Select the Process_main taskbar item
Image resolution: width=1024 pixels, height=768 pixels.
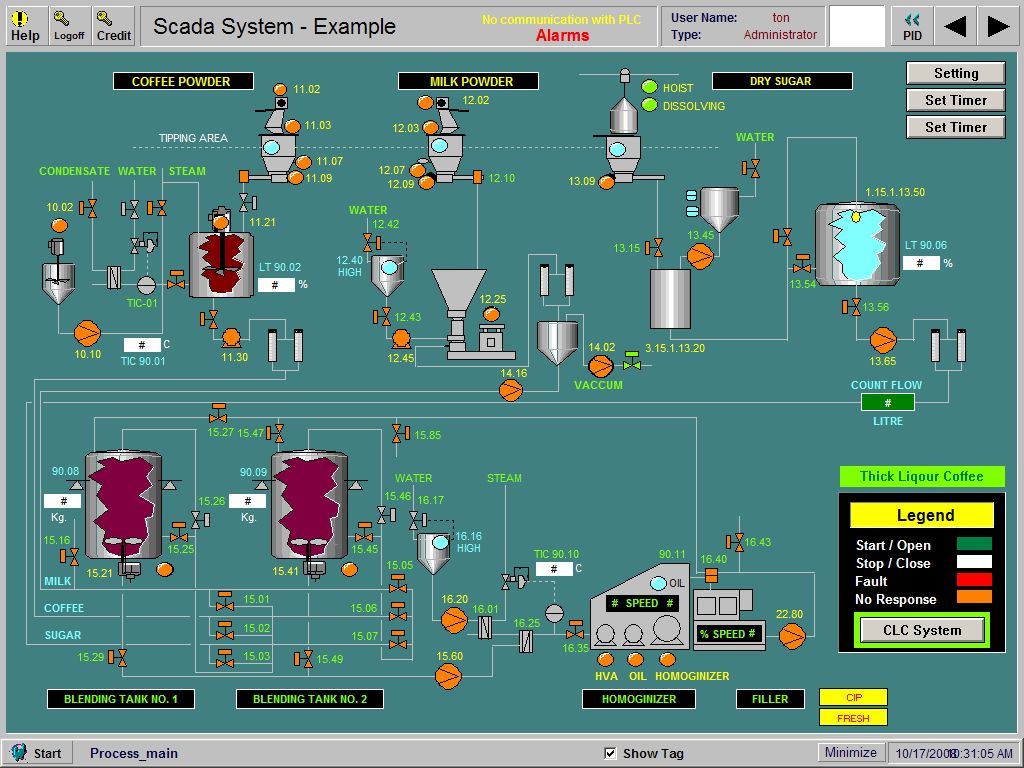pos(133,752)
